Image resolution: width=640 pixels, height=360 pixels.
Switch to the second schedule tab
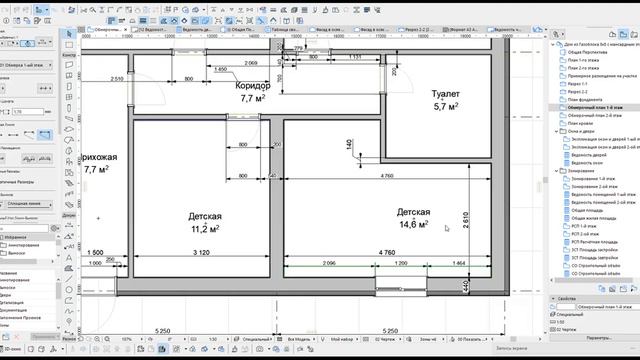coord(197,29)
